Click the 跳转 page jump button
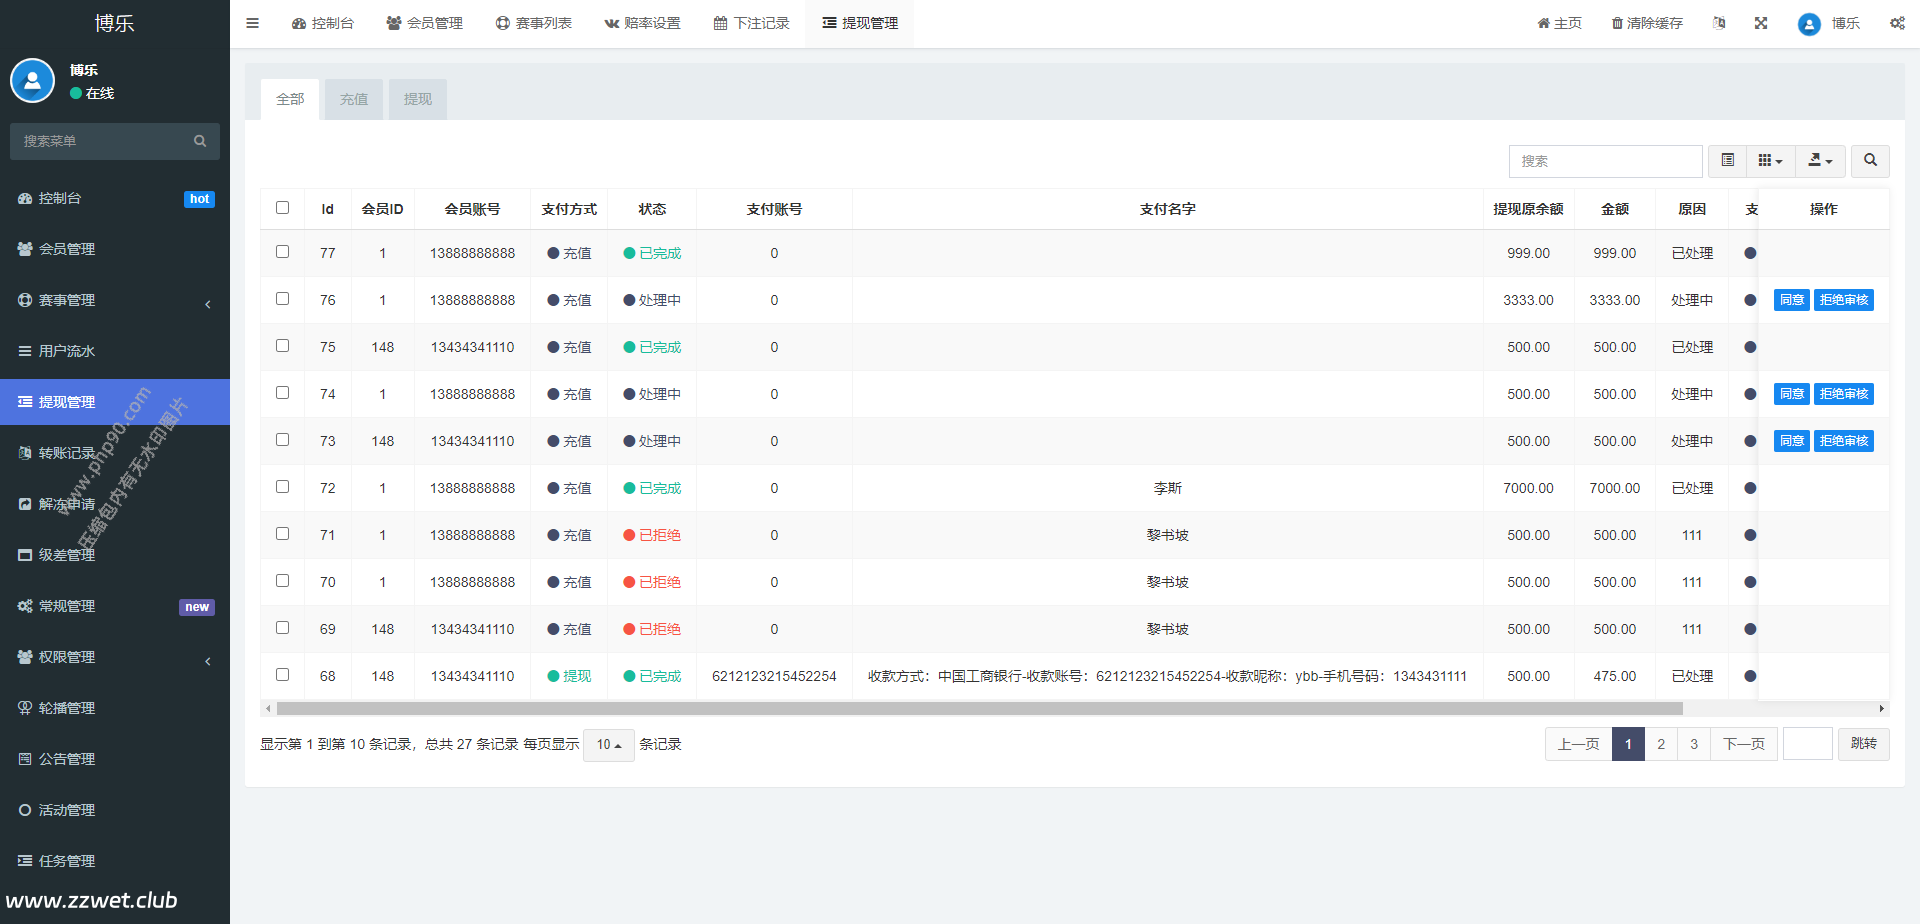Image resolution: width=1920 pixels, height=924 pixels. coord(1864,744)
